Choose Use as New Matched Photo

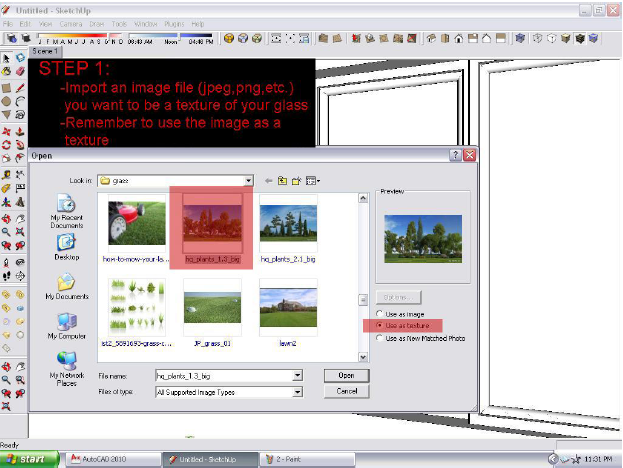pos(380,338)
